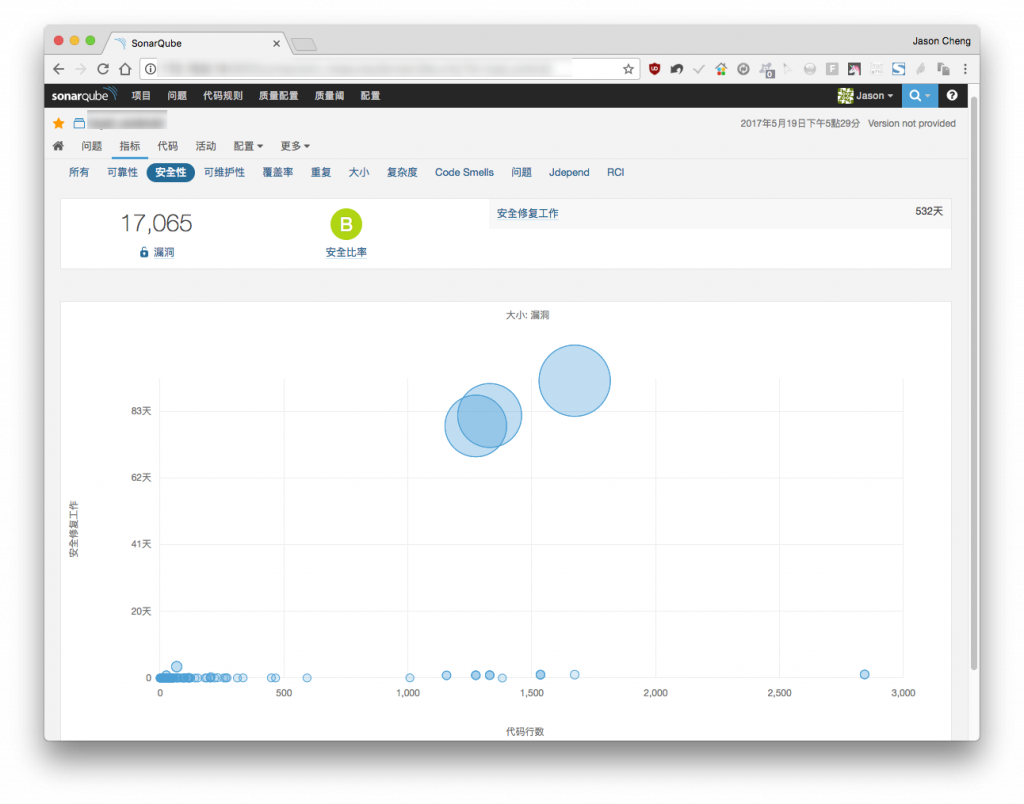Open the search magnifier dropdown

pos(920,95)
